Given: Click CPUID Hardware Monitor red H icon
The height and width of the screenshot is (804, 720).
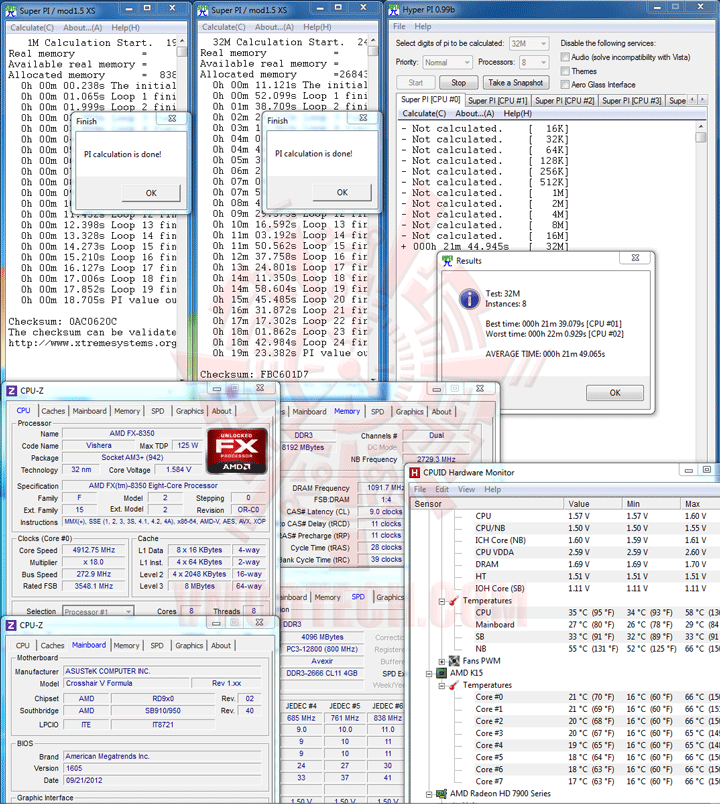Looking at the screenshot, I should click(415, 473).
